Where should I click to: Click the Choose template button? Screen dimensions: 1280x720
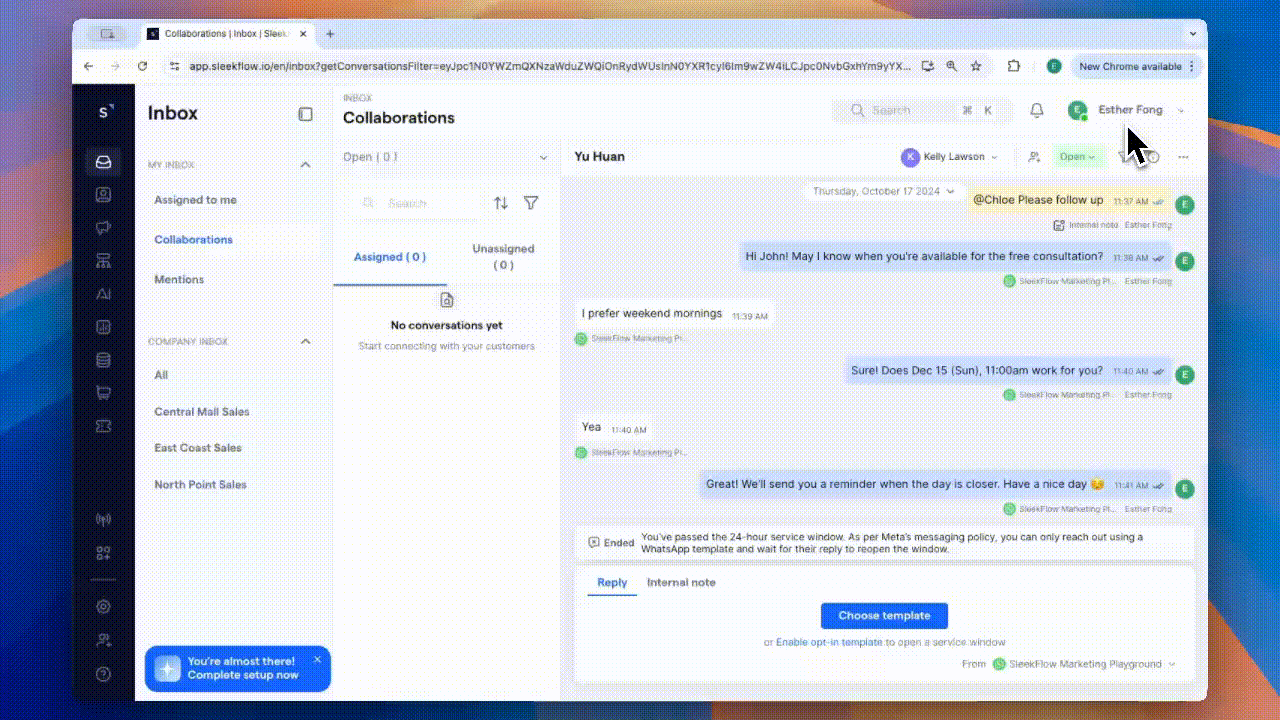[x=884, y=616]
